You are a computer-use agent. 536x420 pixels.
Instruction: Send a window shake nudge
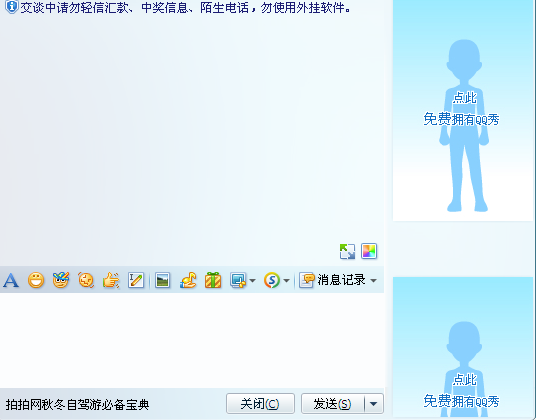pos(86,280)
